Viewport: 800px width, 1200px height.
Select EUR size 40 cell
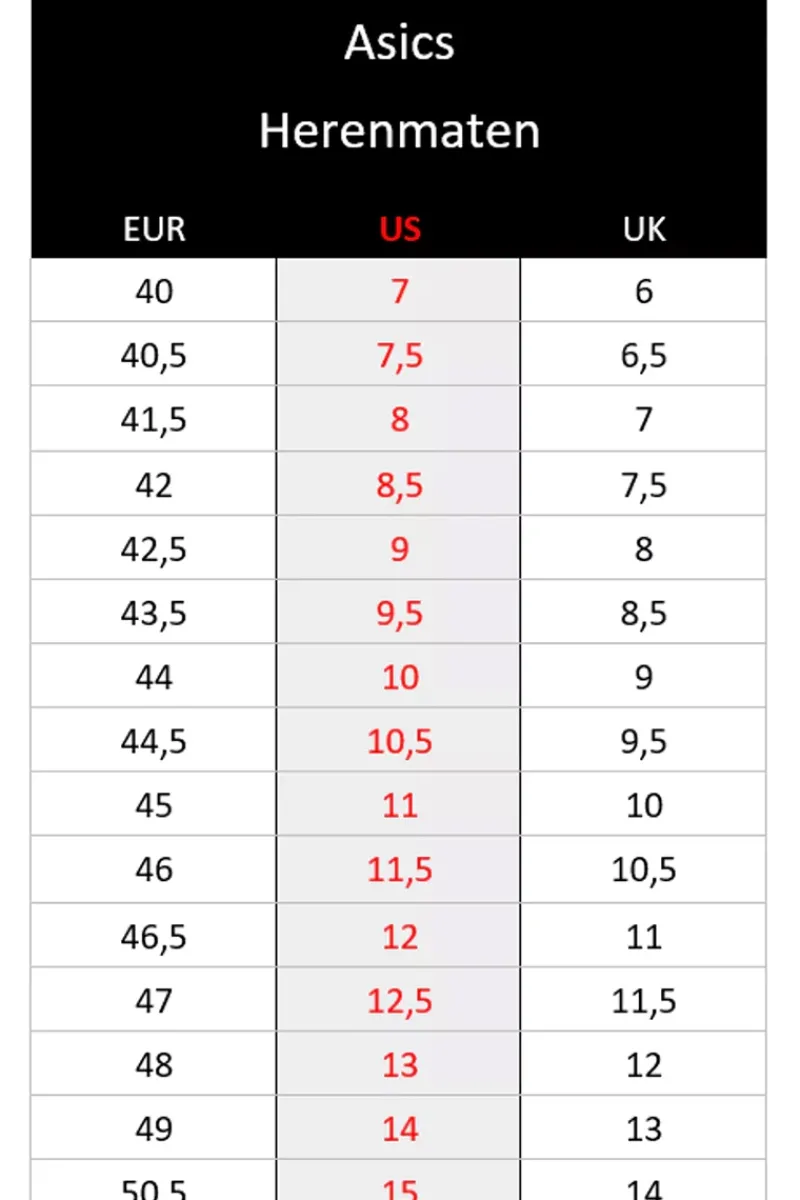point(154,291)
